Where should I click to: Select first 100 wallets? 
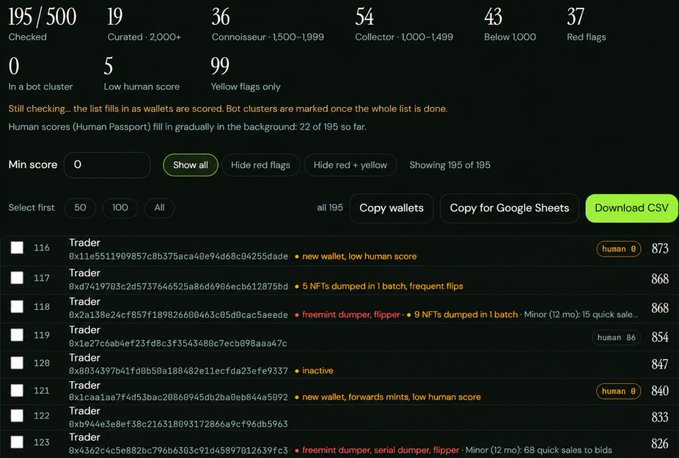tap(120, 208)
